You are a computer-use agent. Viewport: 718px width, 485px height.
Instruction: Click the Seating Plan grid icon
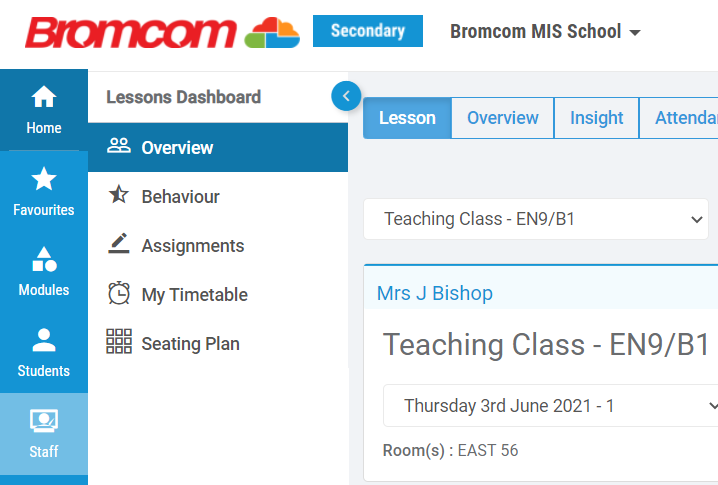[x=119, y=342]
